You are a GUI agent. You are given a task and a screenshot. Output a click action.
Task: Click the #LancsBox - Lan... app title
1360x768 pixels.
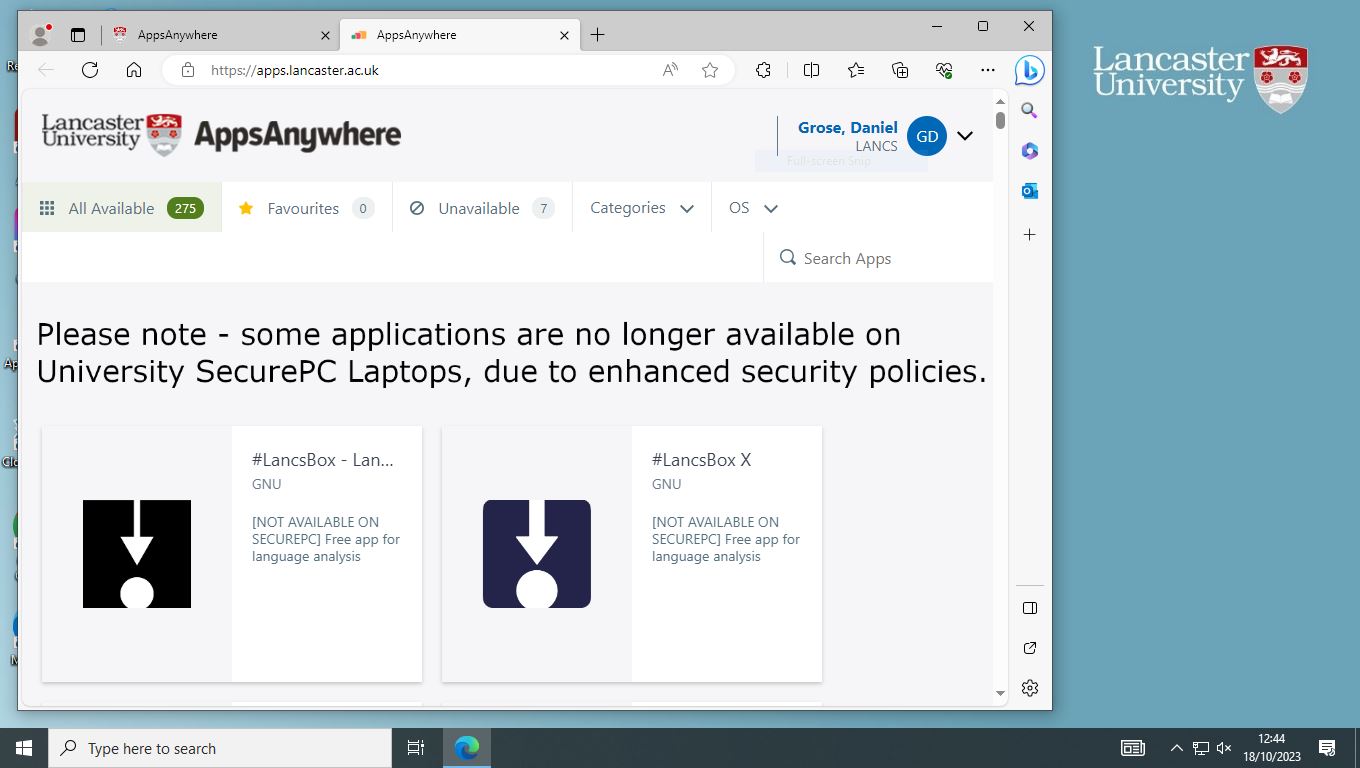tap(322, 460)
